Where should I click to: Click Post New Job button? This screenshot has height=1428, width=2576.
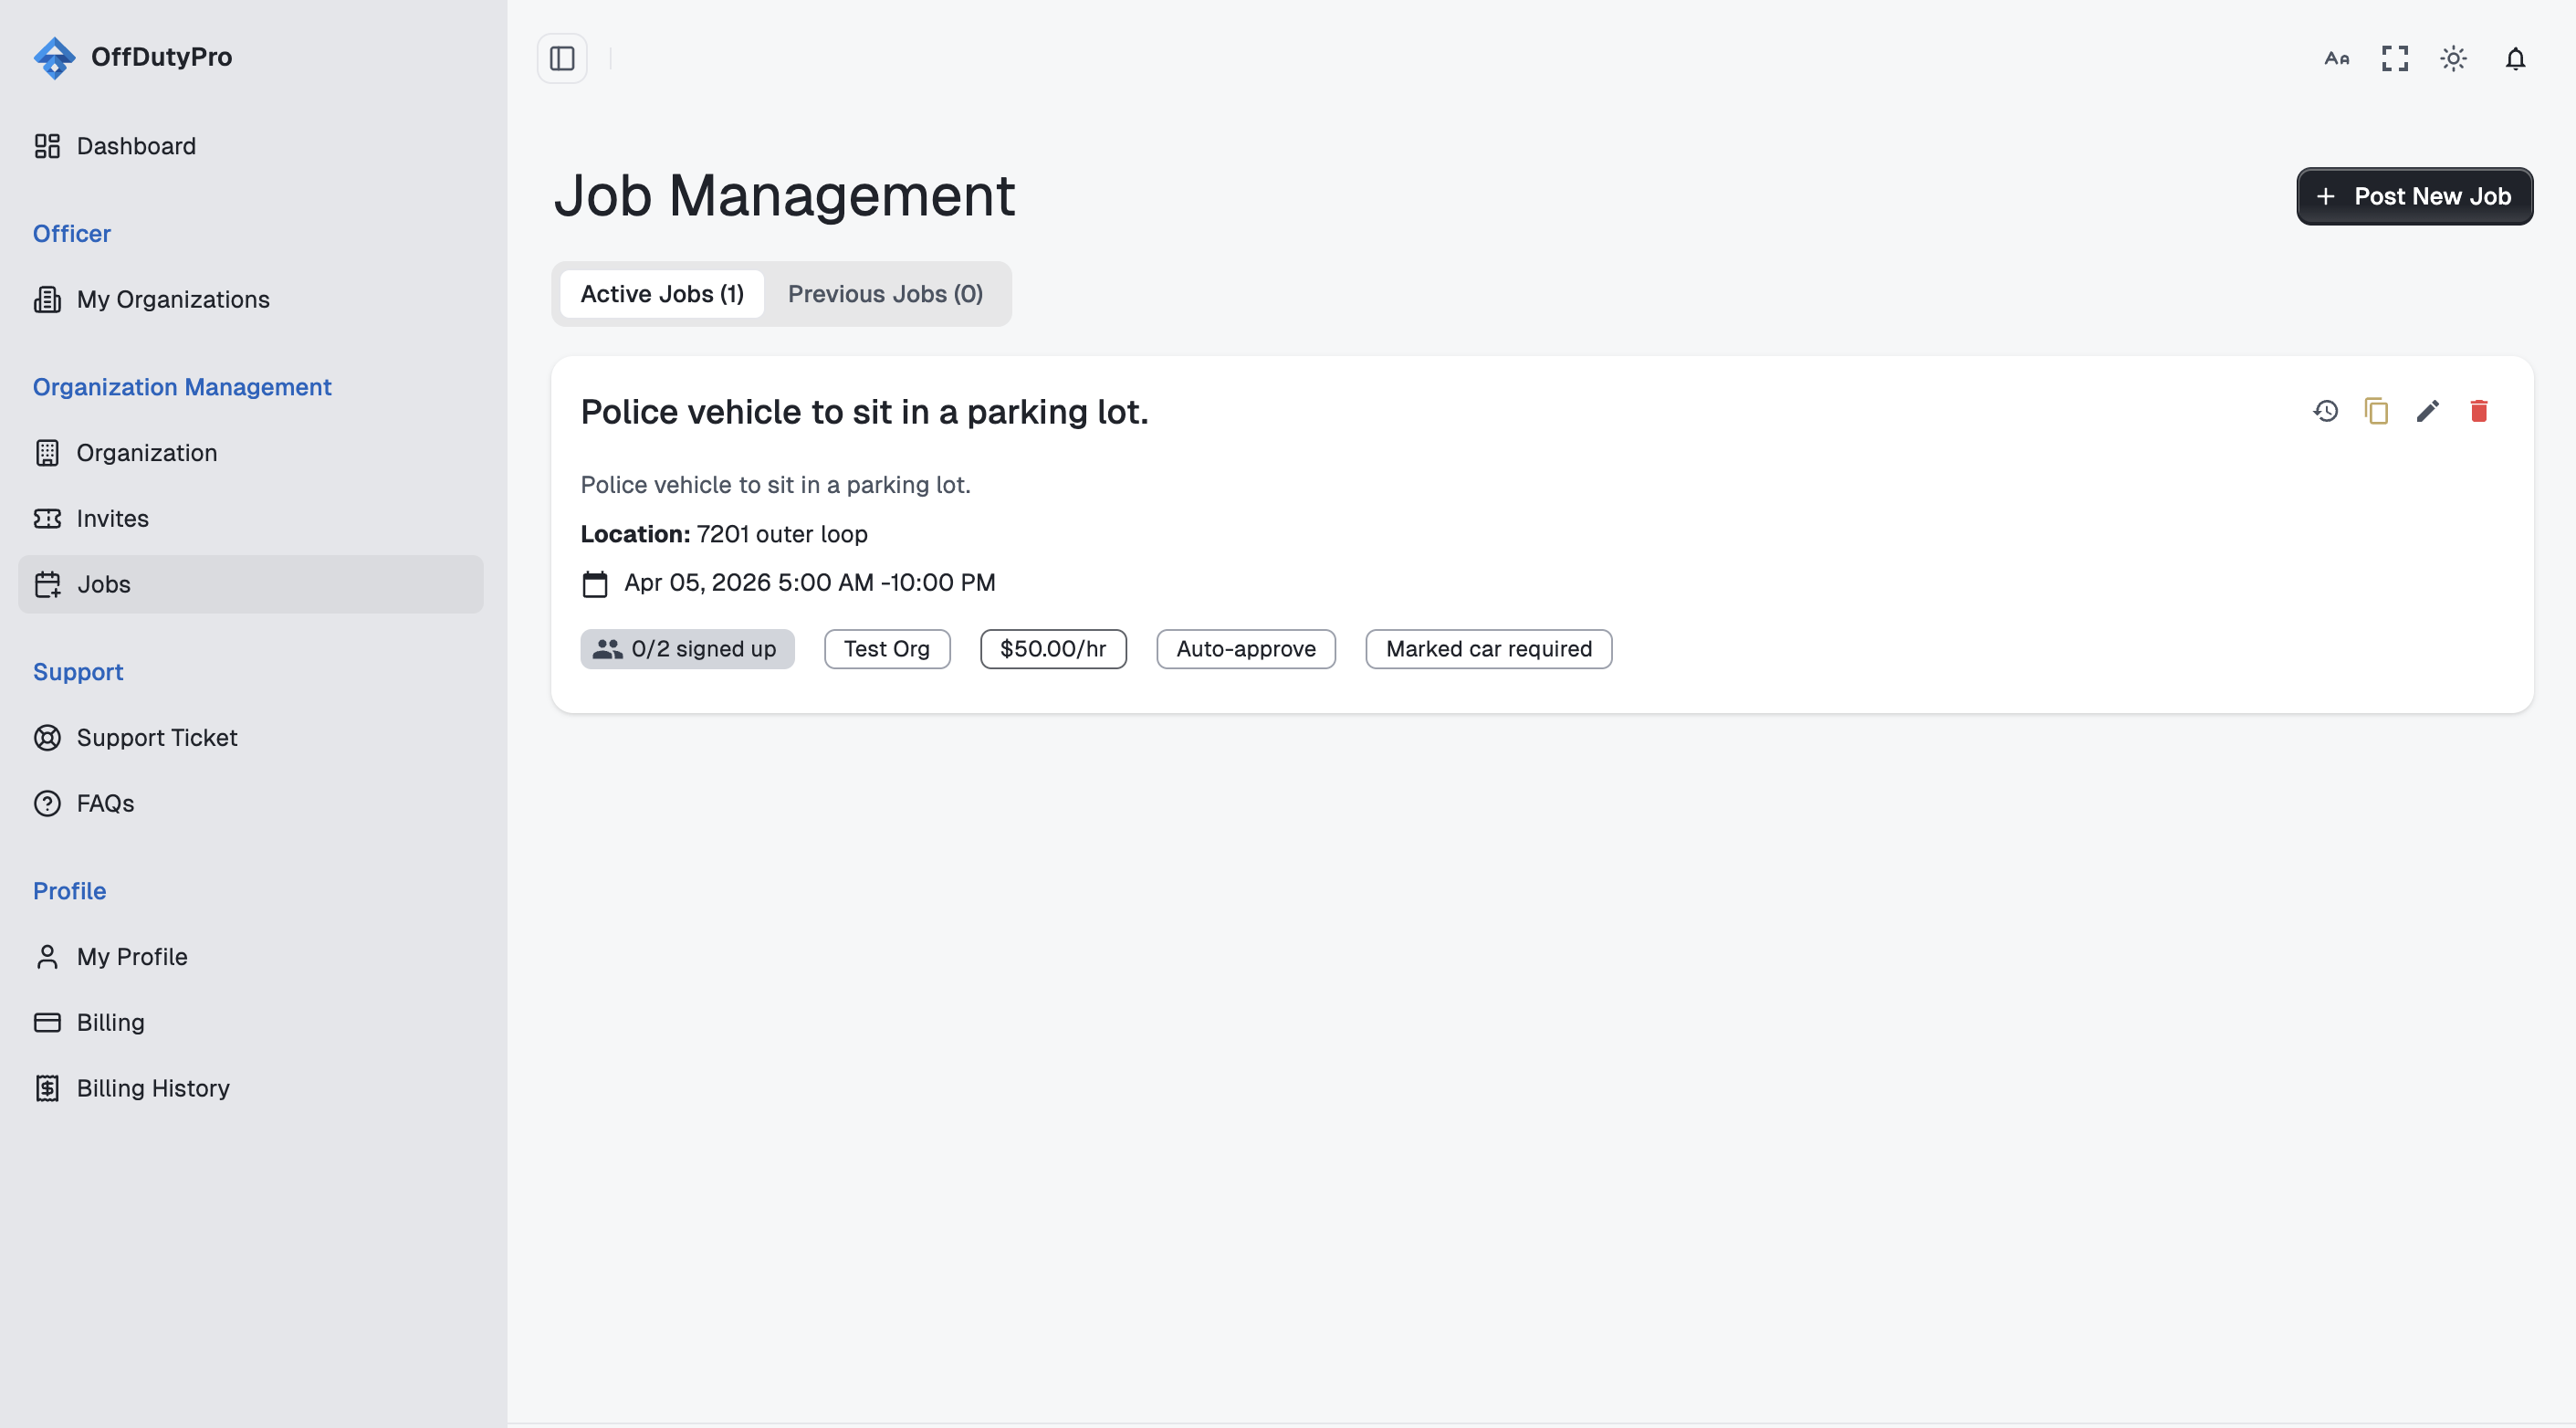pos(2414,196)
